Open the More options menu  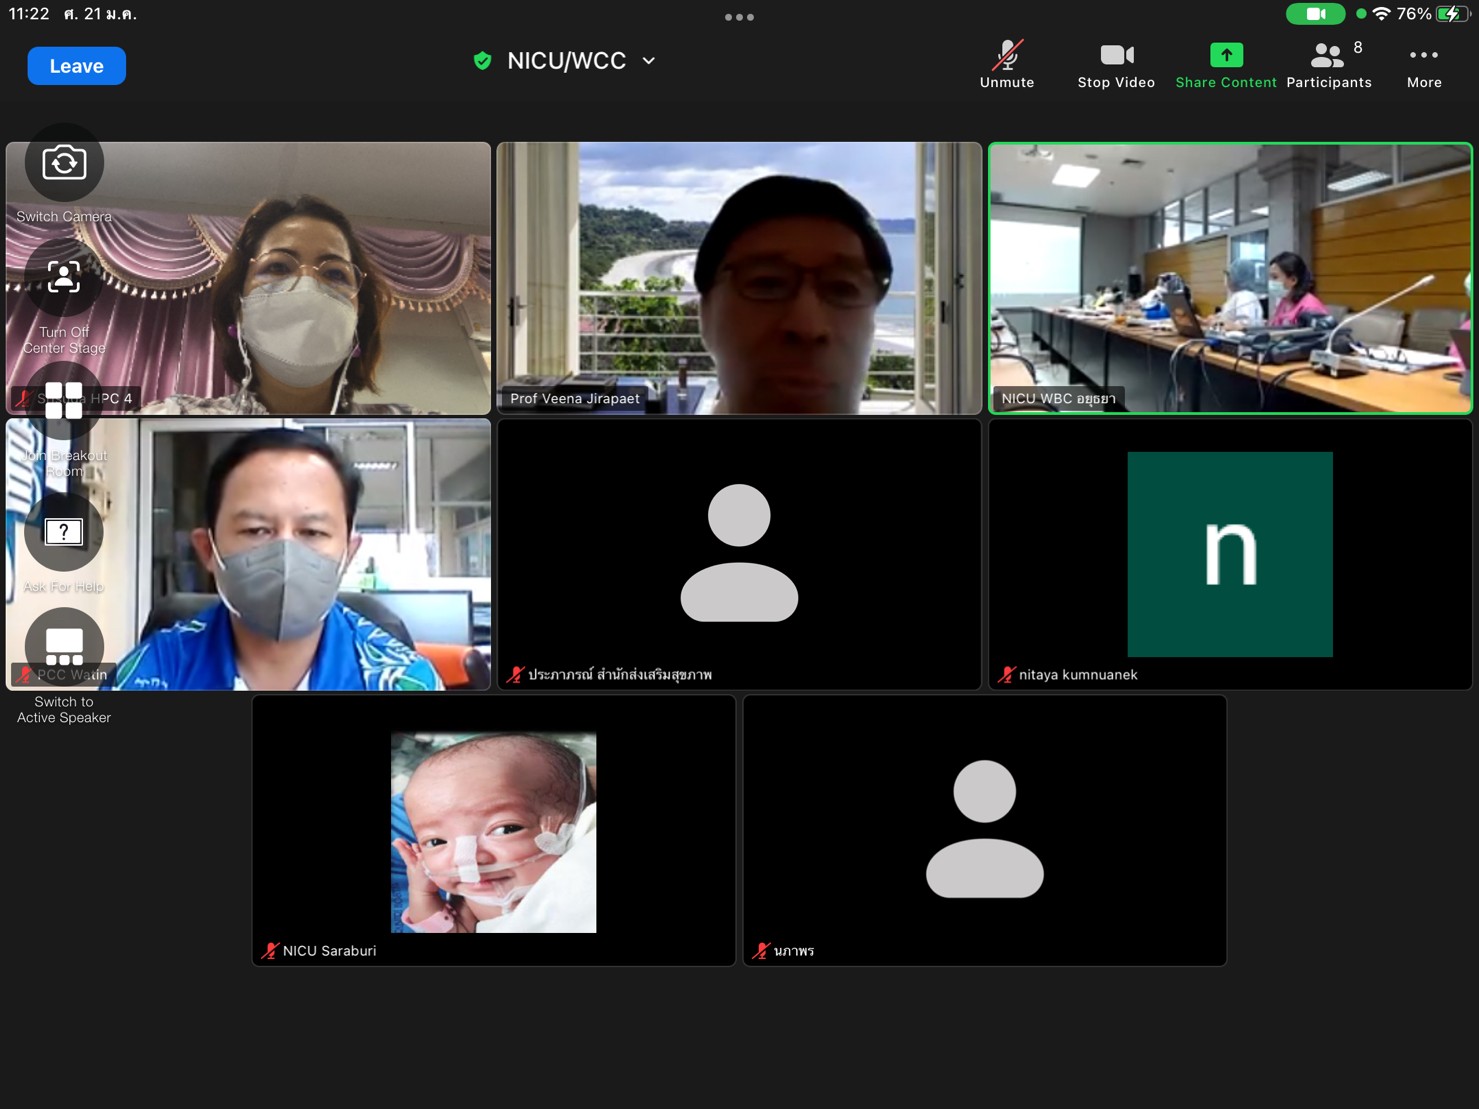[1424, 65]
